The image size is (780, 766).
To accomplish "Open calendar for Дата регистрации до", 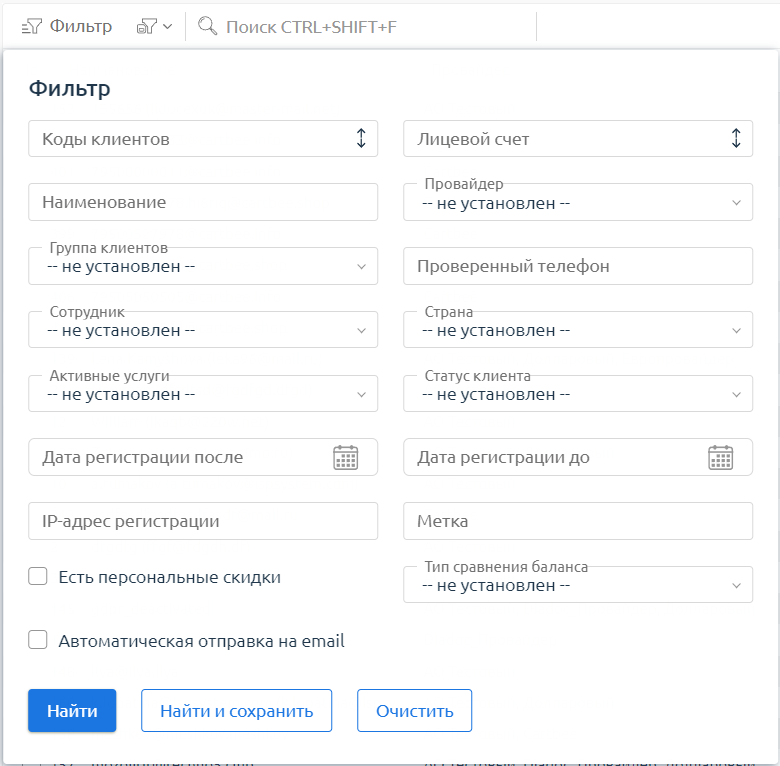I will pyautogui.click(x=720, y=458).
